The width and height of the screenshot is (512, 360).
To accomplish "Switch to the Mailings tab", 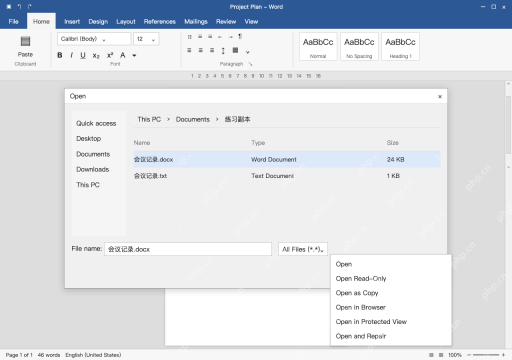I will pyautogui.click(x=196, y=22).
